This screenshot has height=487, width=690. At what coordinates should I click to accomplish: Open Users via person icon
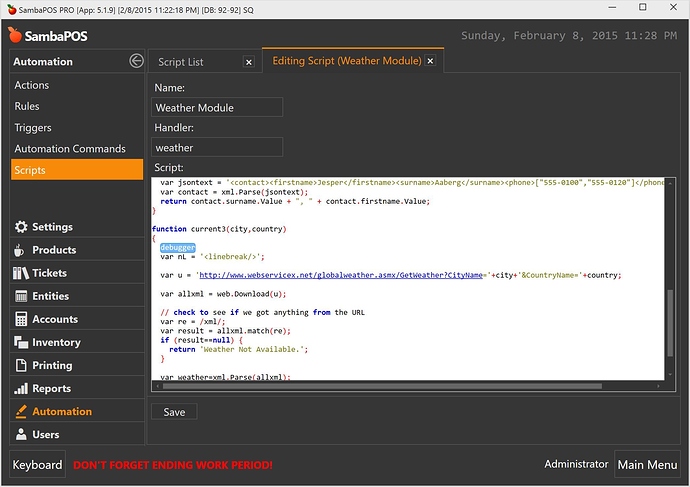click(x=21, y=434)
